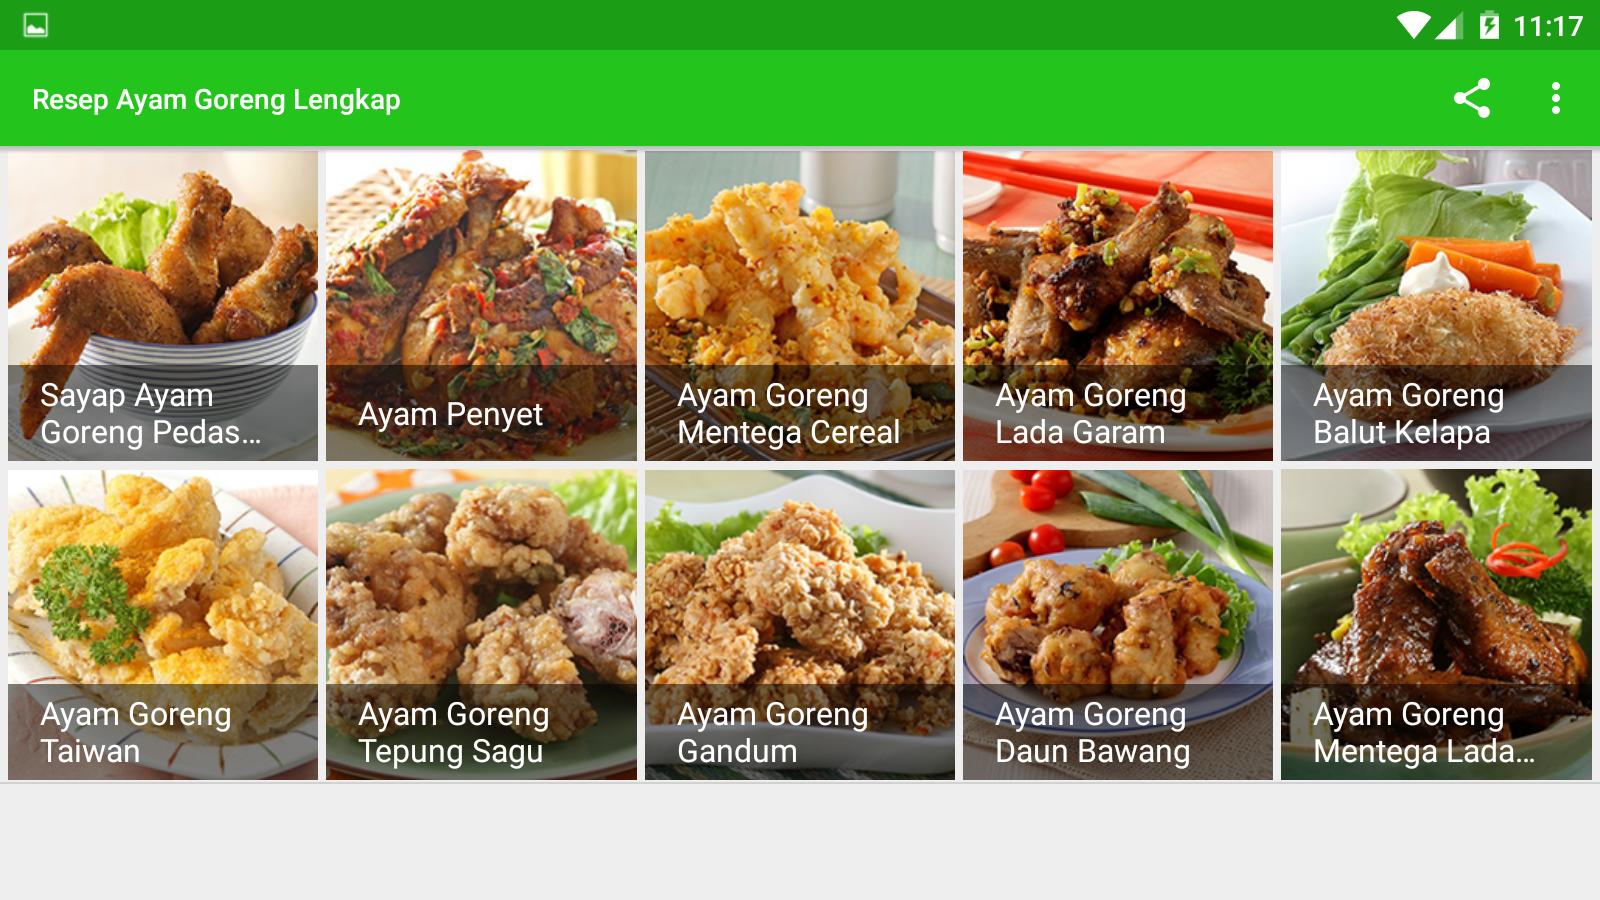Tap the Resep Ayam Goreng Lengkap title
This screenshot has width=1600, height=900.
click(216, 100)
